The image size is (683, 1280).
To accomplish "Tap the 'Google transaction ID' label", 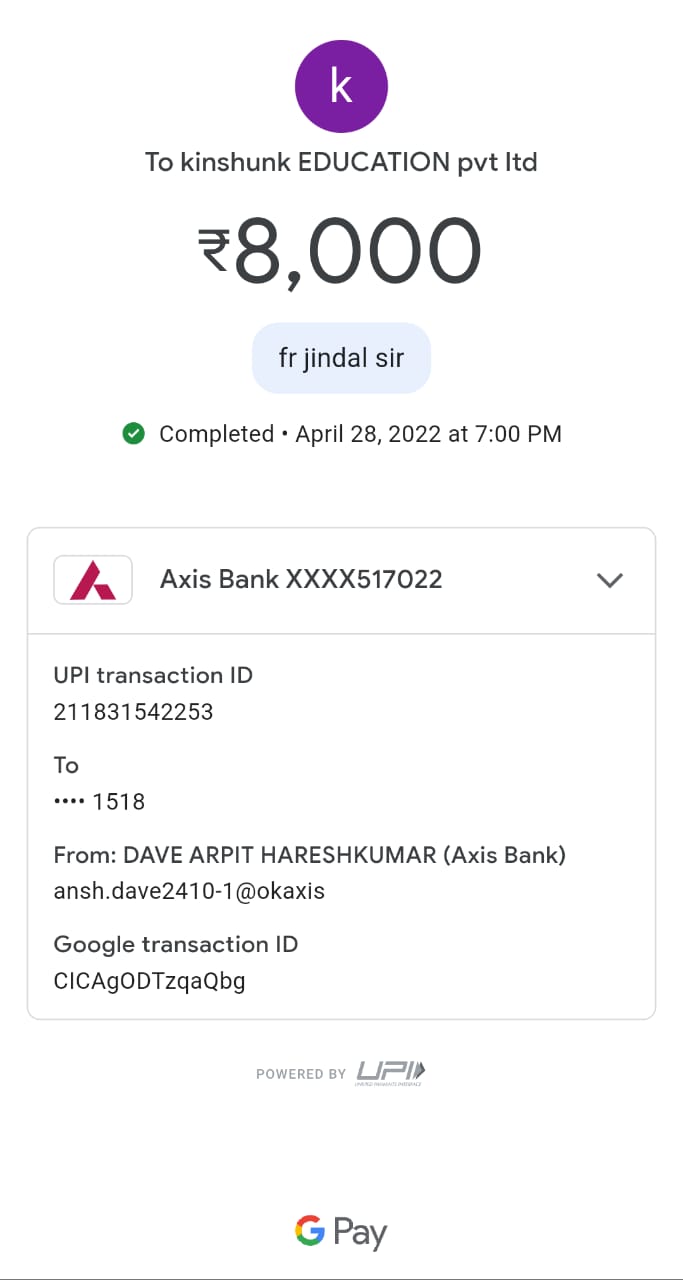I will coord(176,944).
